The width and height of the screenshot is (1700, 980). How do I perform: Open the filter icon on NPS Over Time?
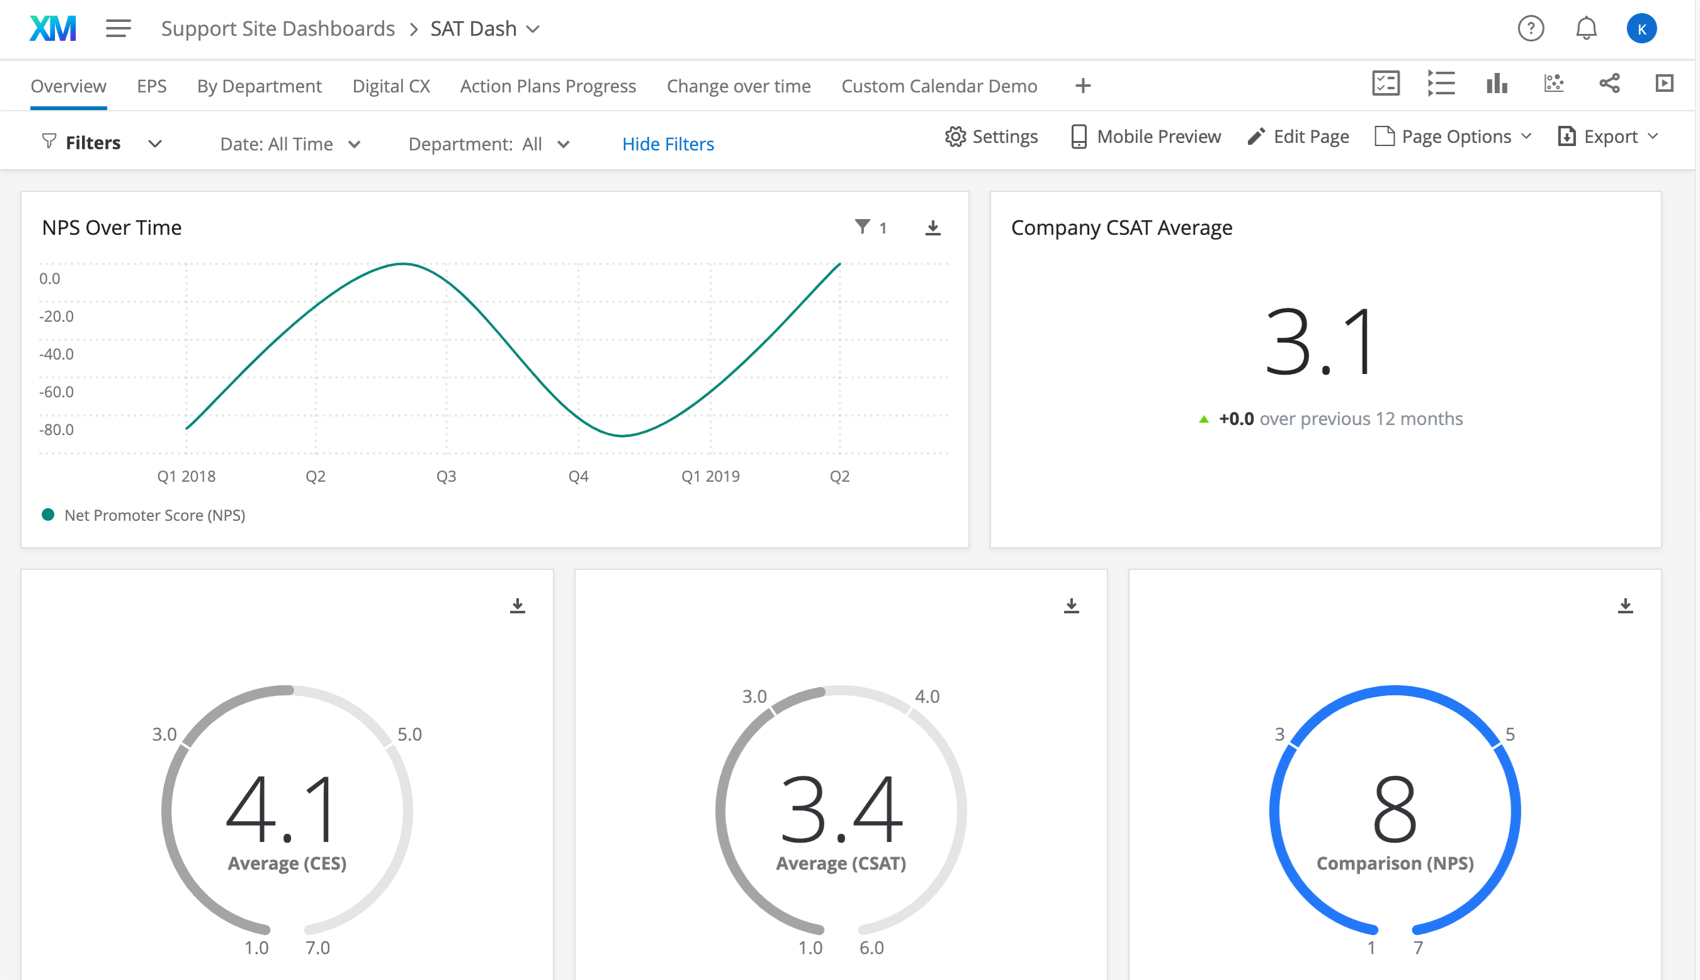862,227
